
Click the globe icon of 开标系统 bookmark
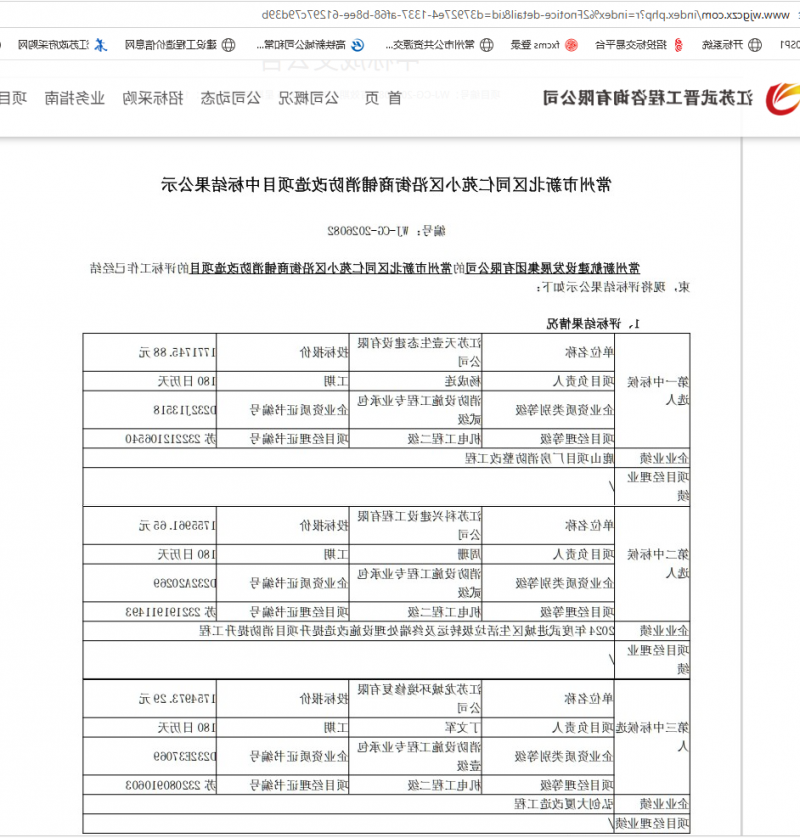click(755, 45)
